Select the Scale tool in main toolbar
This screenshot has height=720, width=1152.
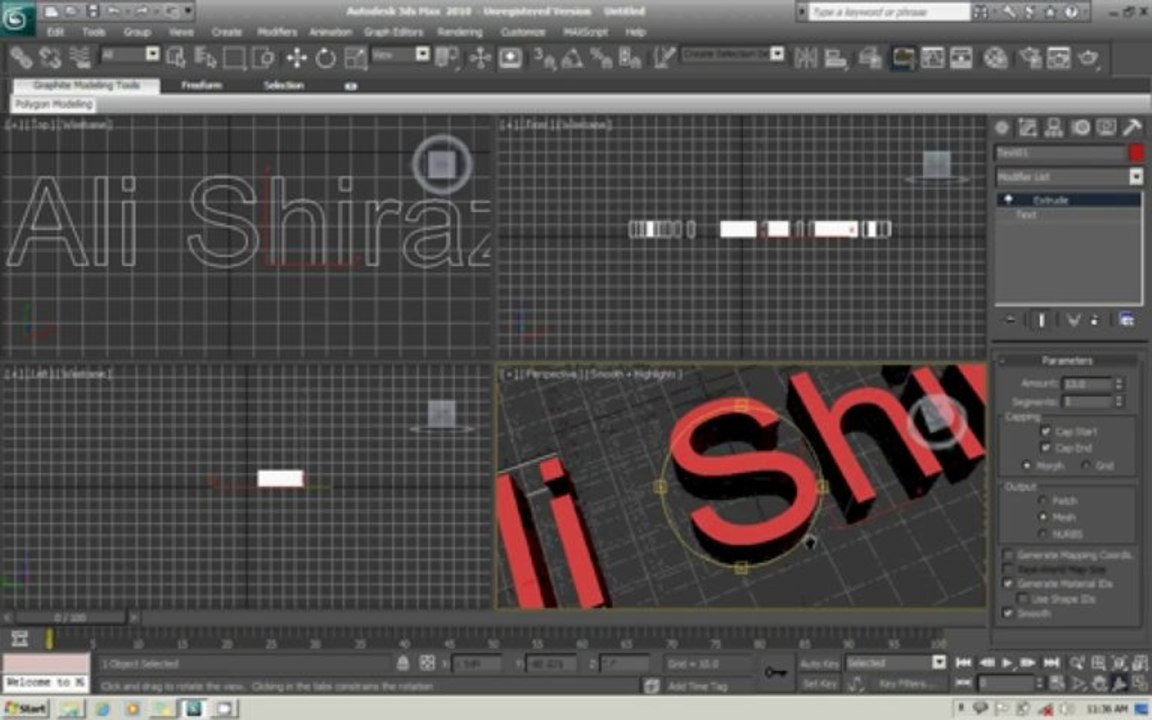(356, 57)
